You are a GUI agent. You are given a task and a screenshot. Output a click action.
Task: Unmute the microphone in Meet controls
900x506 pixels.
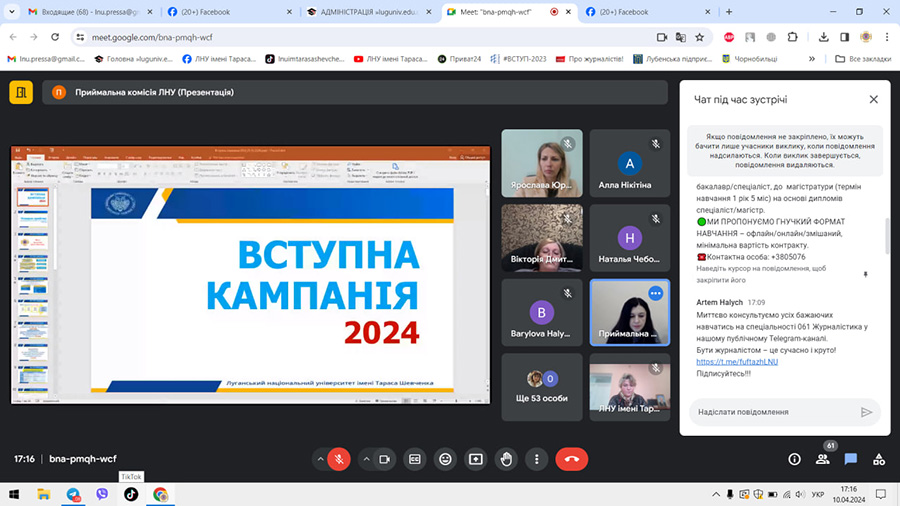(339, 459)
